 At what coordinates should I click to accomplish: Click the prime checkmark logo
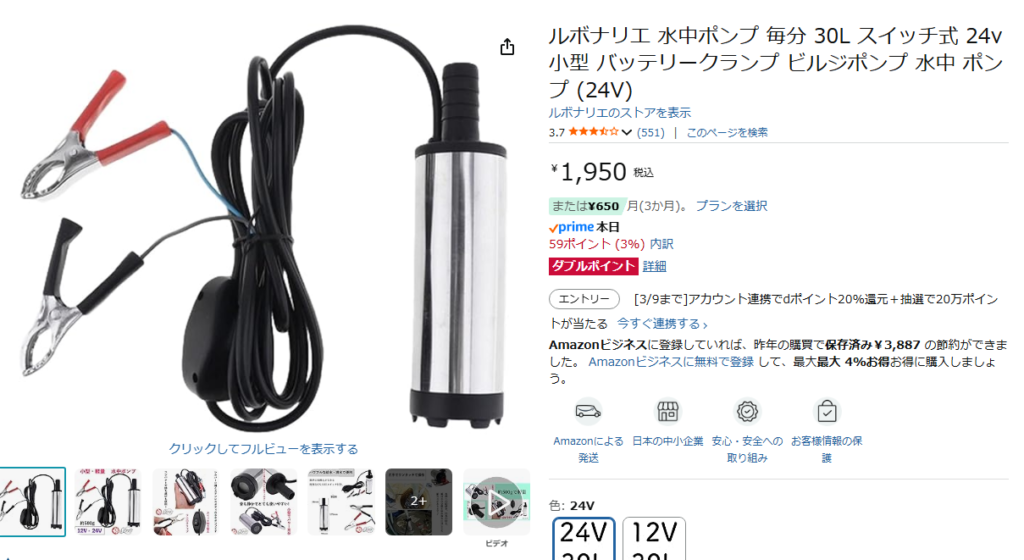tap(571, 227)
